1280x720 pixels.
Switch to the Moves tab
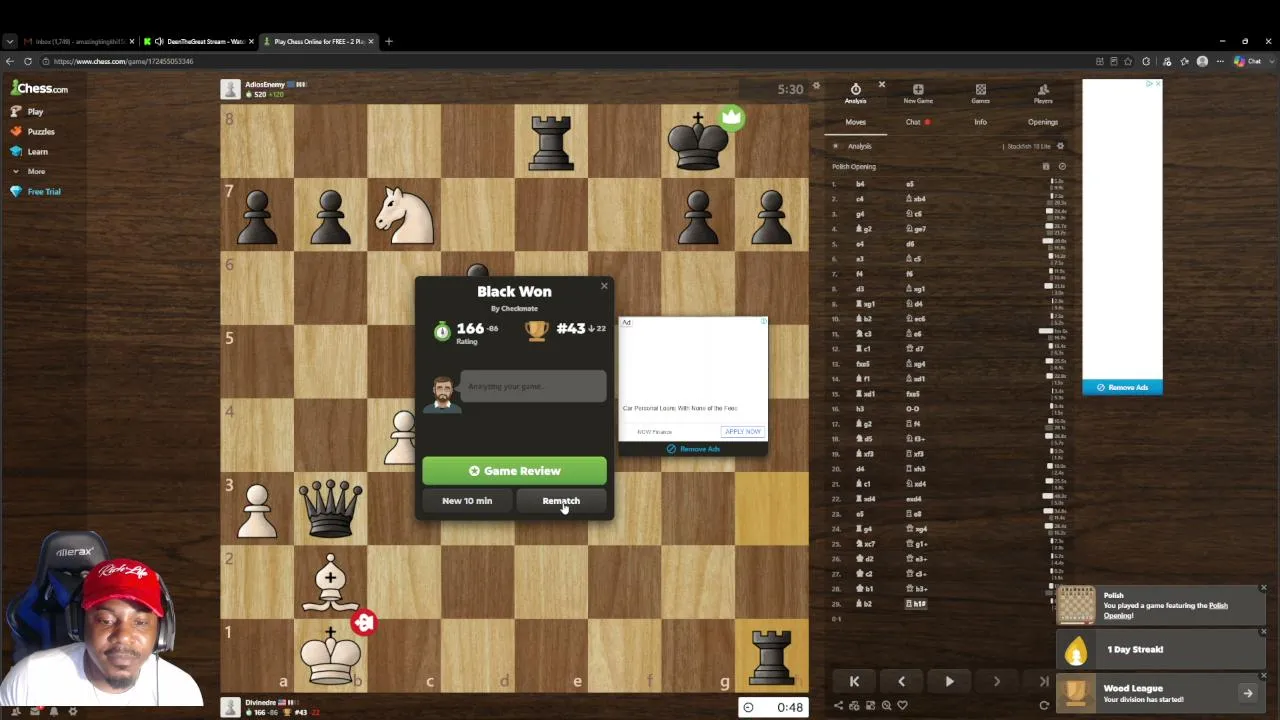[855, 122]
